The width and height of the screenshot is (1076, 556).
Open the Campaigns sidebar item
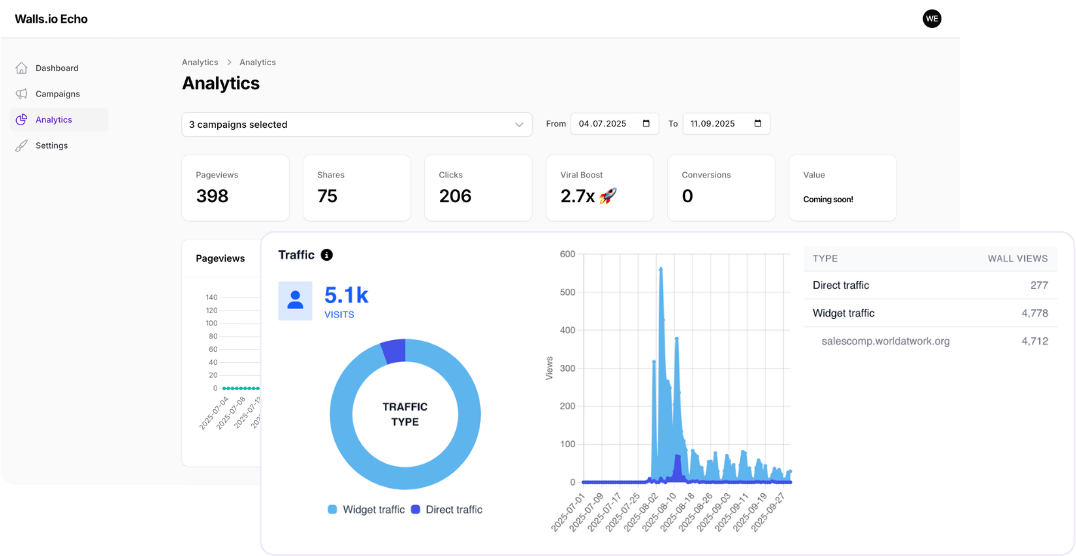coord(59,94)
